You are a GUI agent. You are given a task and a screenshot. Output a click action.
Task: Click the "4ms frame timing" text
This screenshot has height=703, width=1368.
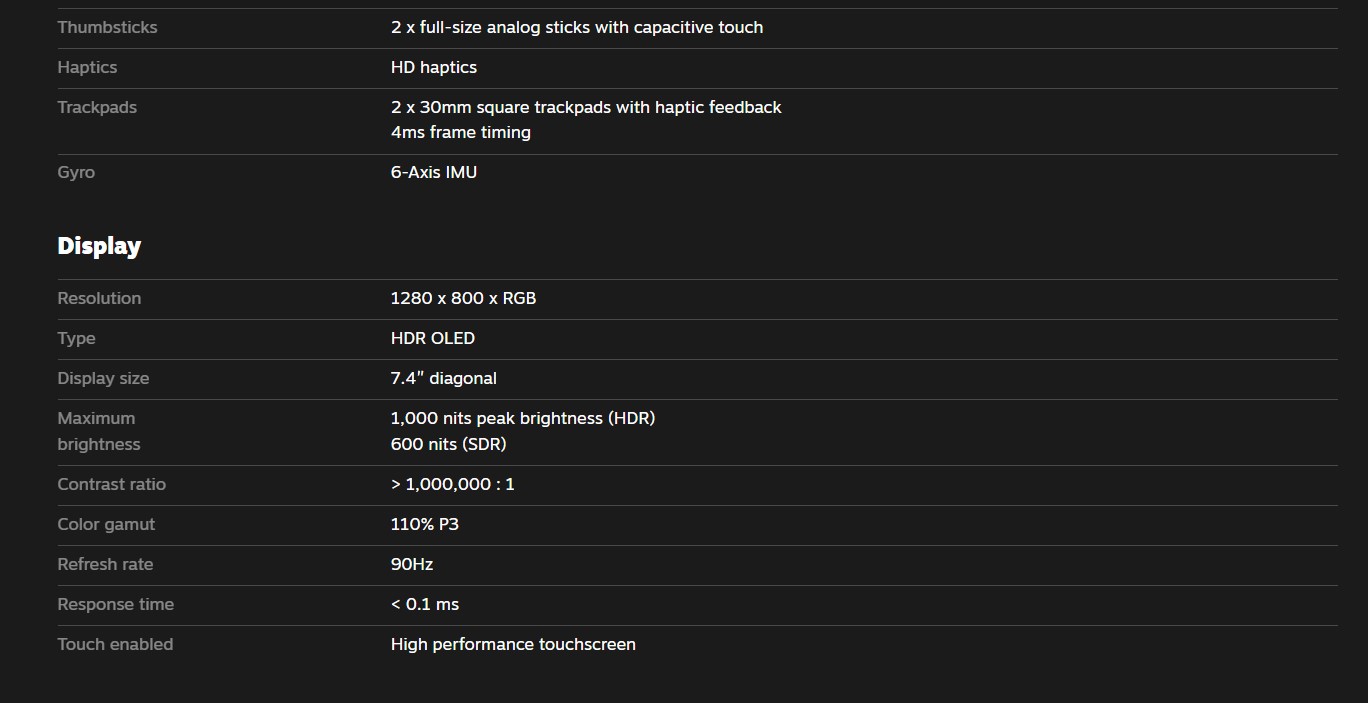pyautogui.click(x=460, y=132)
